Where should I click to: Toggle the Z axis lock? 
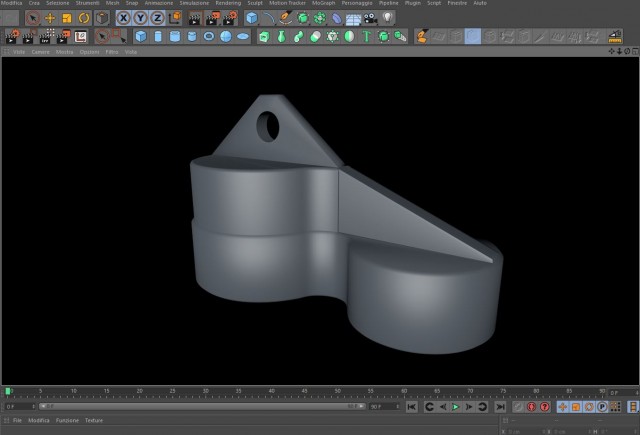[157, 18]
